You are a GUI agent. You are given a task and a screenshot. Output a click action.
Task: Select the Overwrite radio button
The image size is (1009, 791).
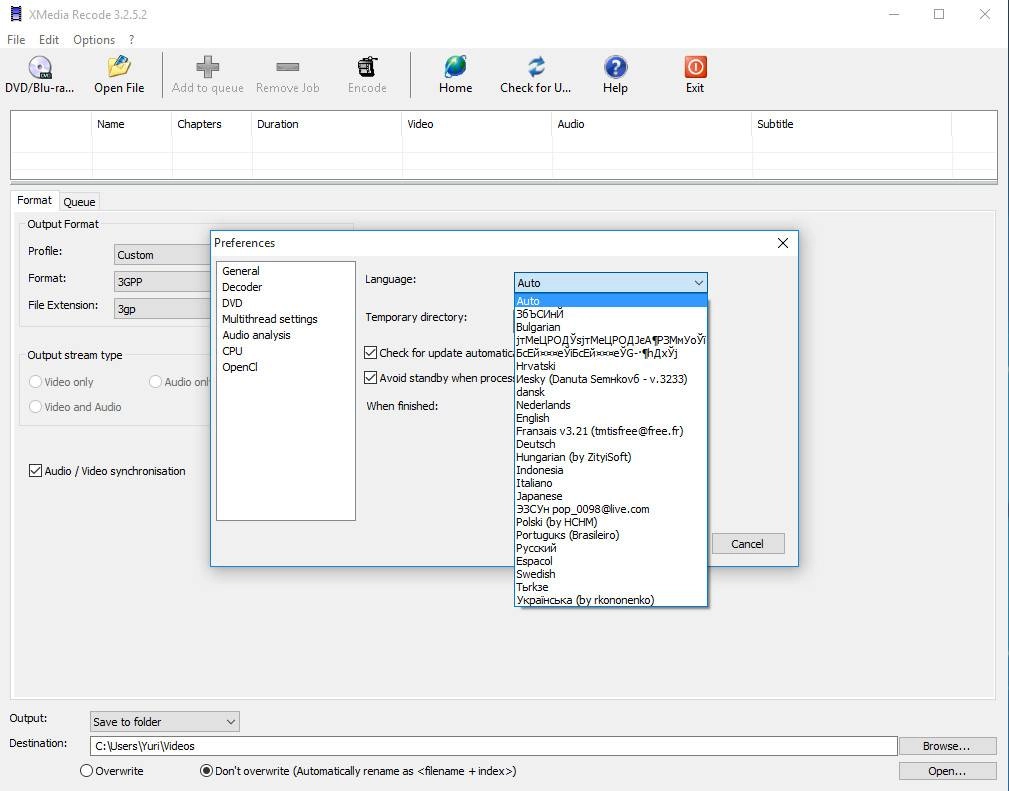pos(87,770)
